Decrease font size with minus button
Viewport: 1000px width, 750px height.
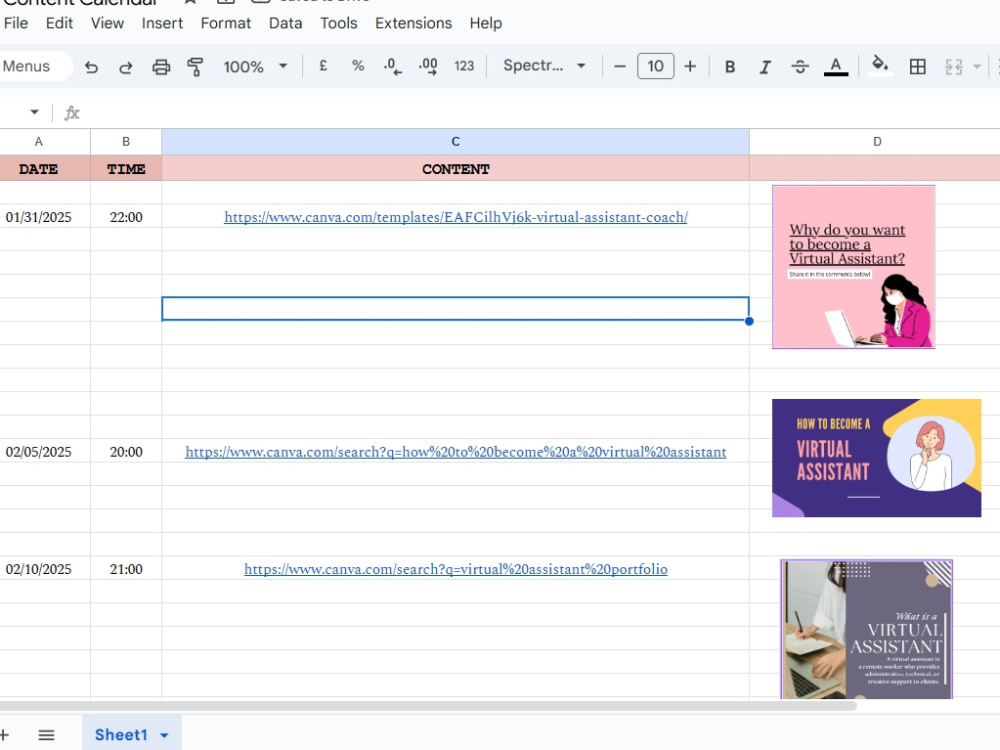point(619,66)
